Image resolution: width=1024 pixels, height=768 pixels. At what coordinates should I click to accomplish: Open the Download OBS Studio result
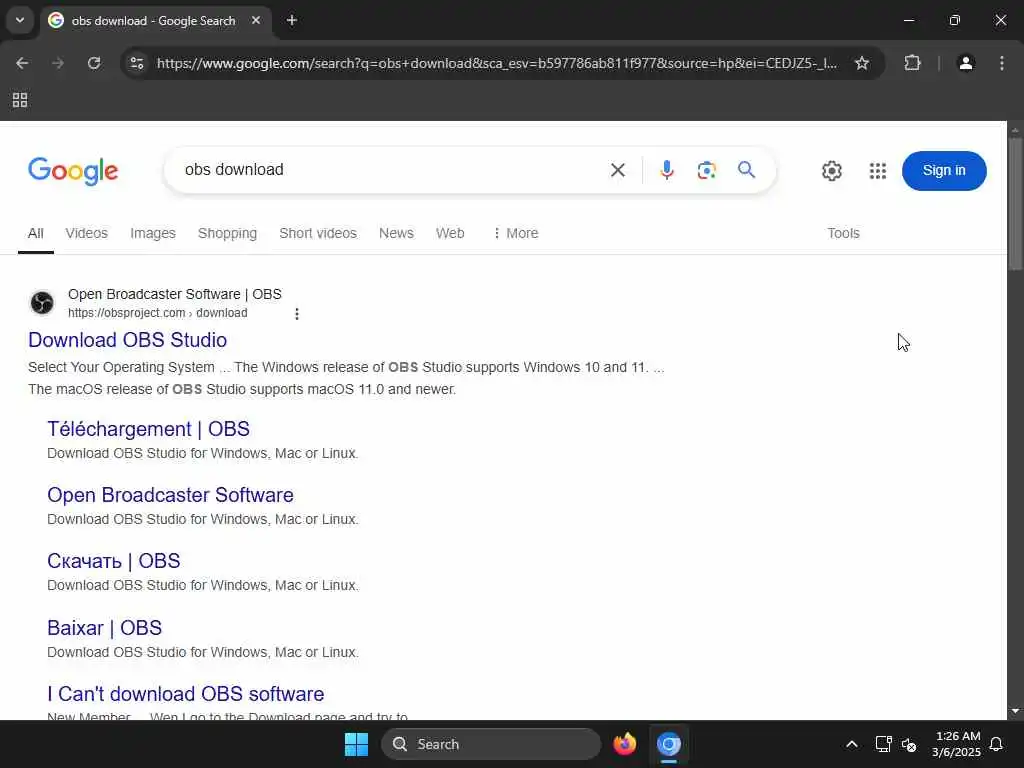[x=127, y=340]
